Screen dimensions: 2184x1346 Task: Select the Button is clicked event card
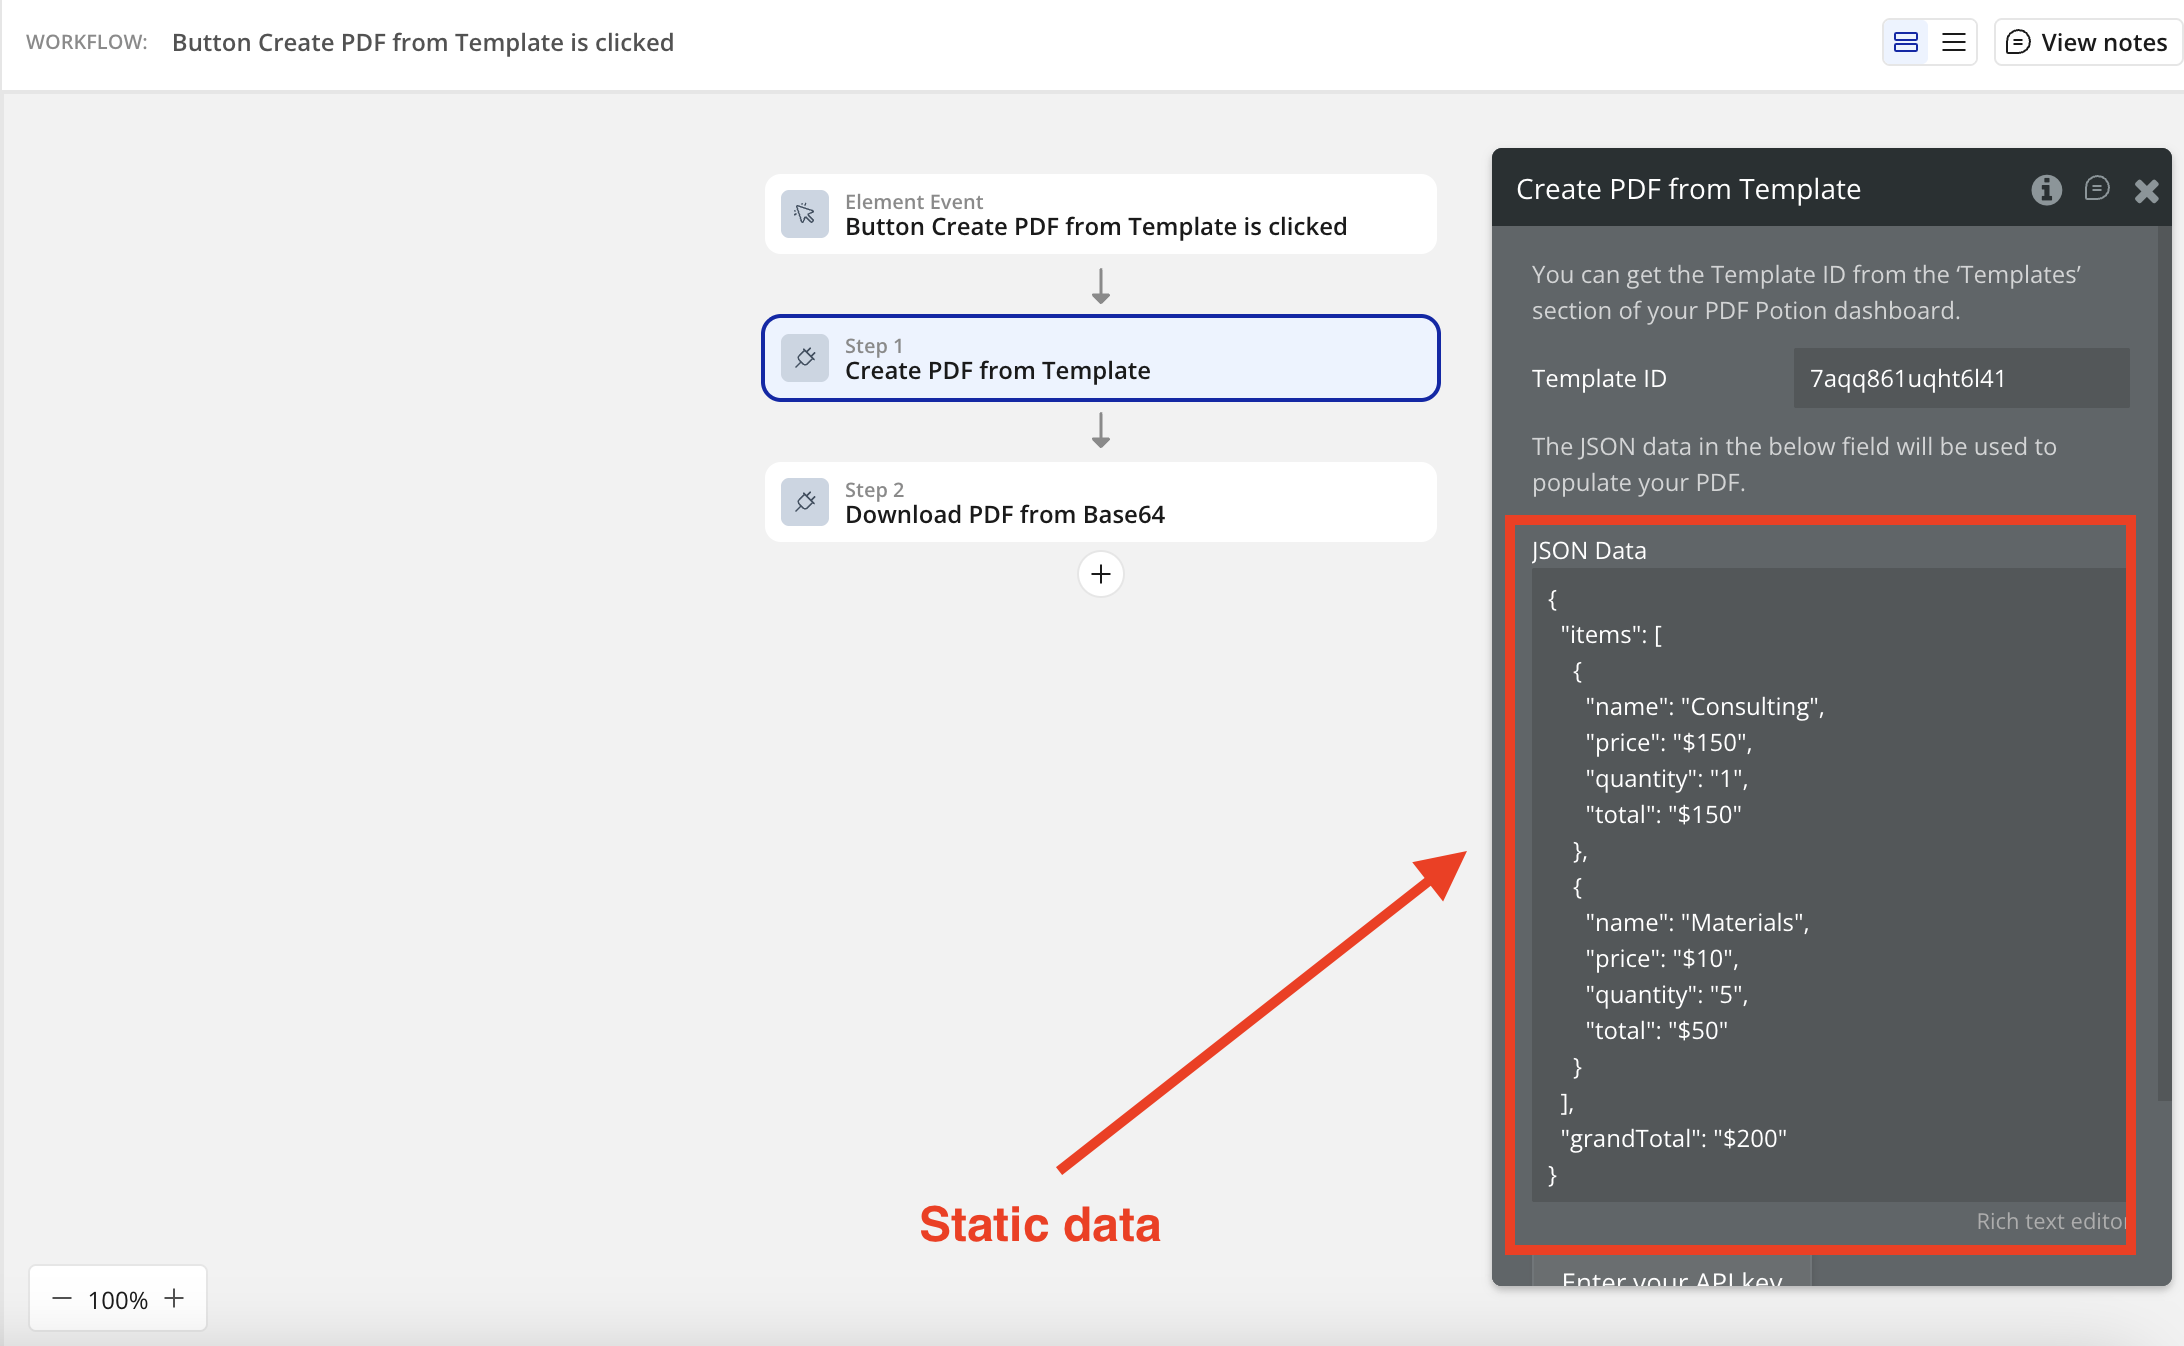pos(1100,214)
